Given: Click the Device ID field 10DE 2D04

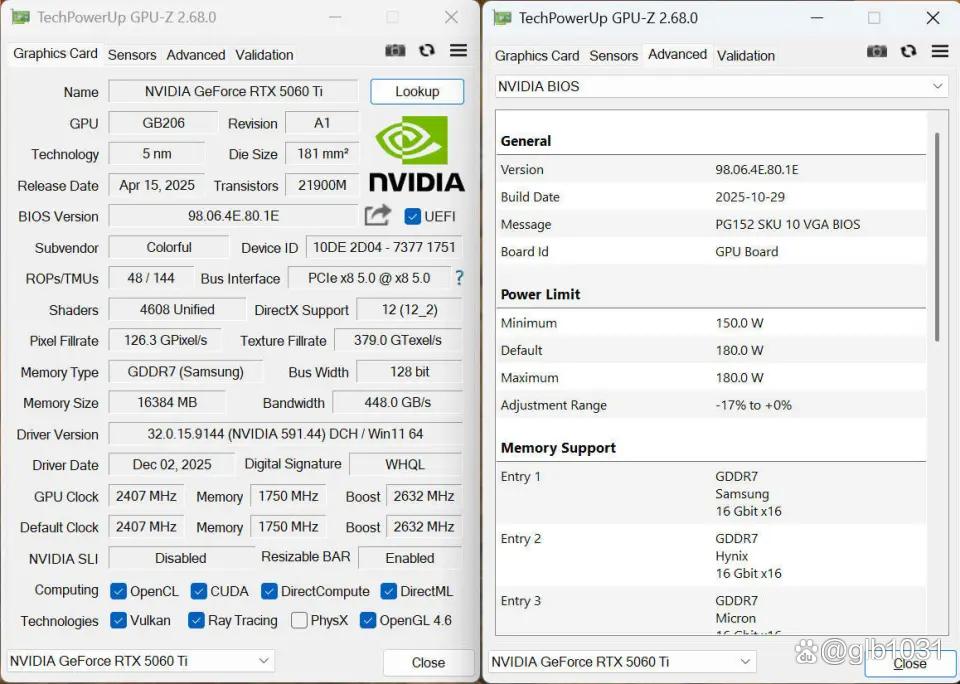Looking at the screenshot, I should pos(384,247).
